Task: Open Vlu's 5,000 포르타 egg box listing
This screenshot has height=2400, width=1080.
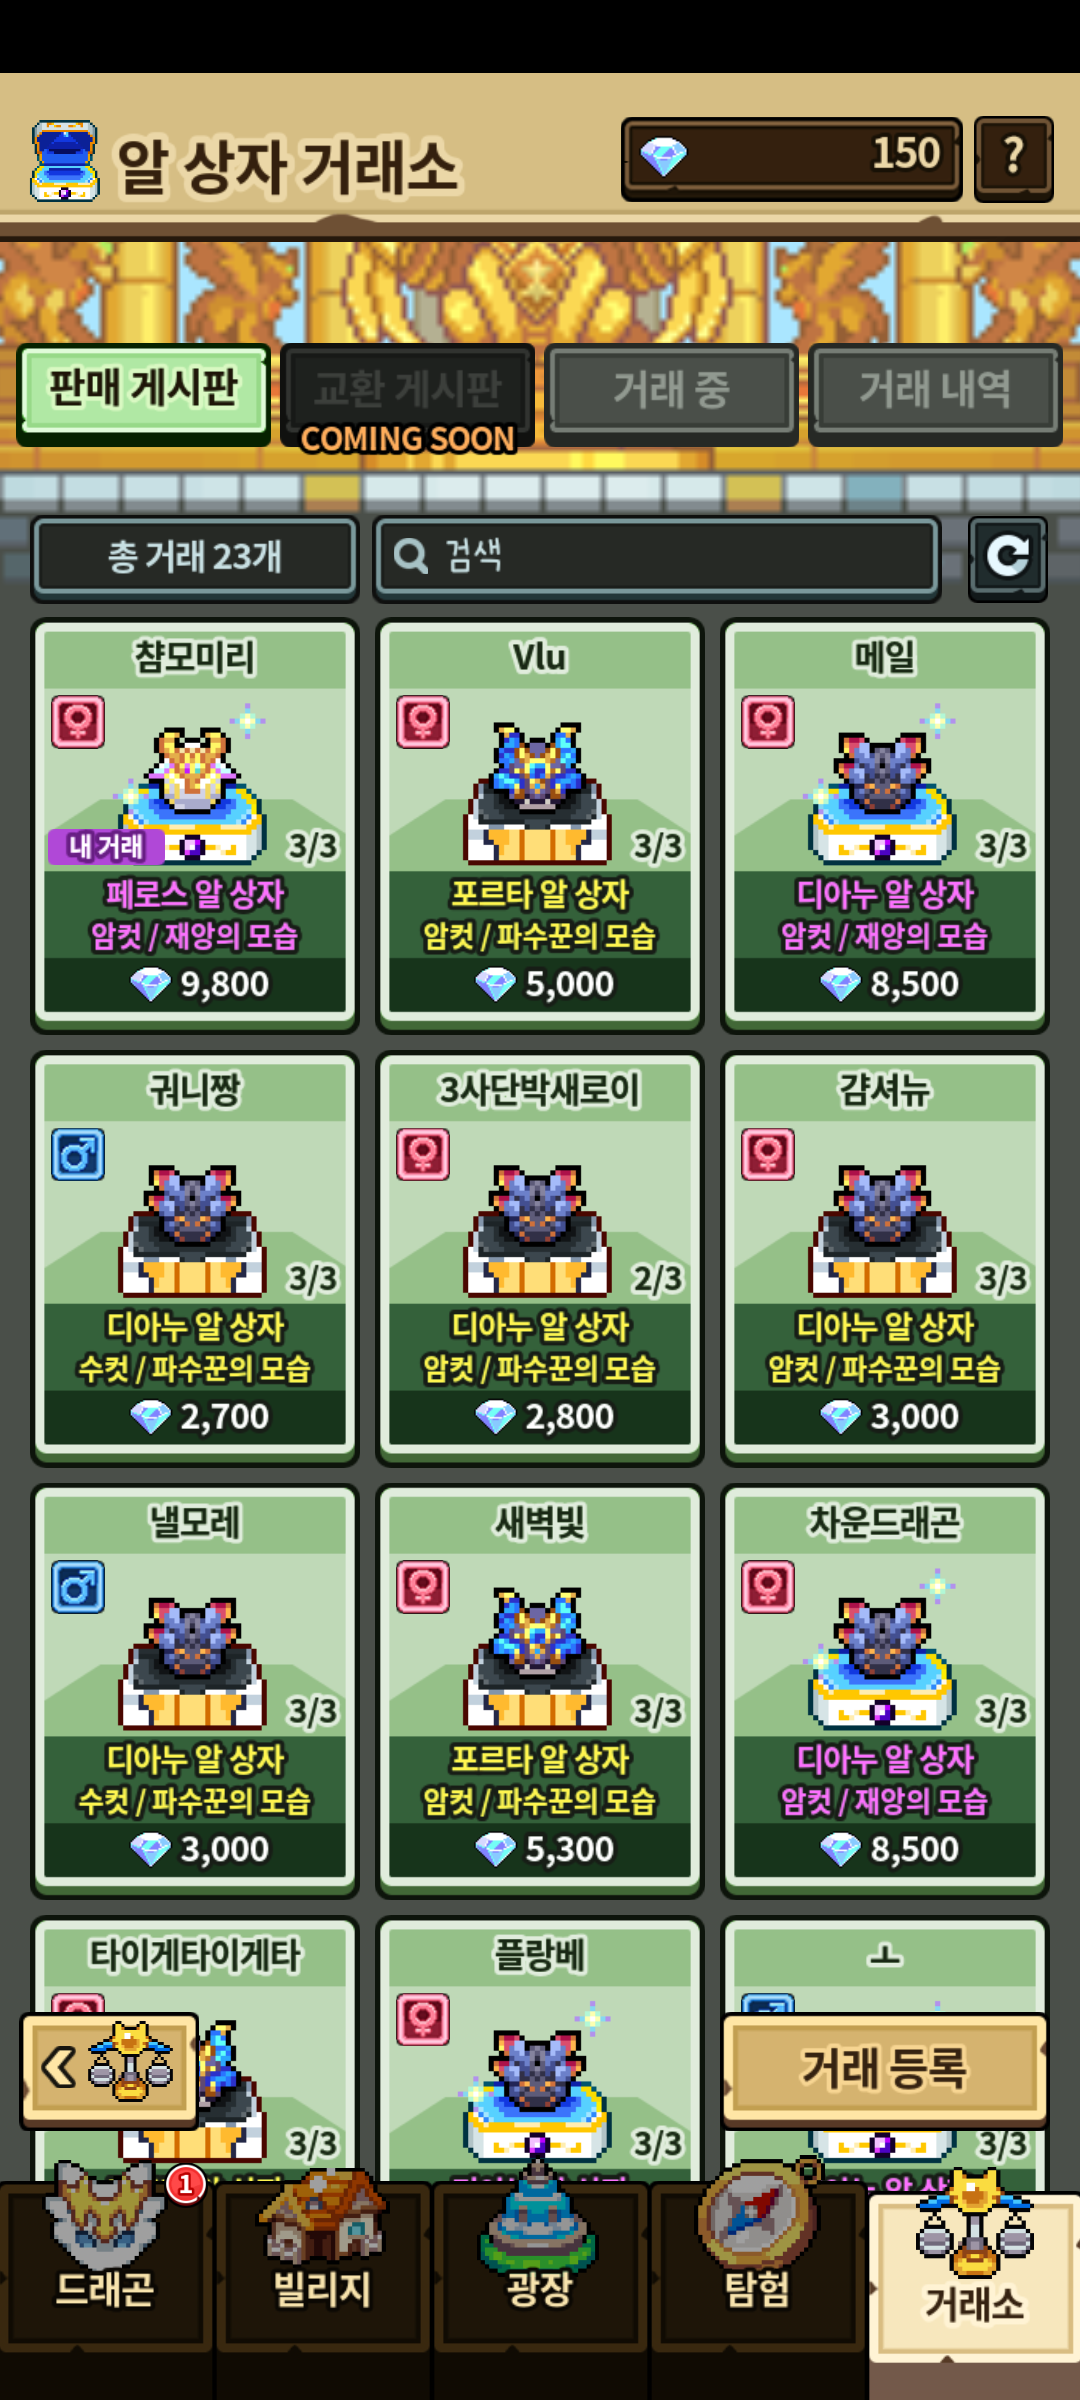Action: pyautogui.click(x=539, y=824)
